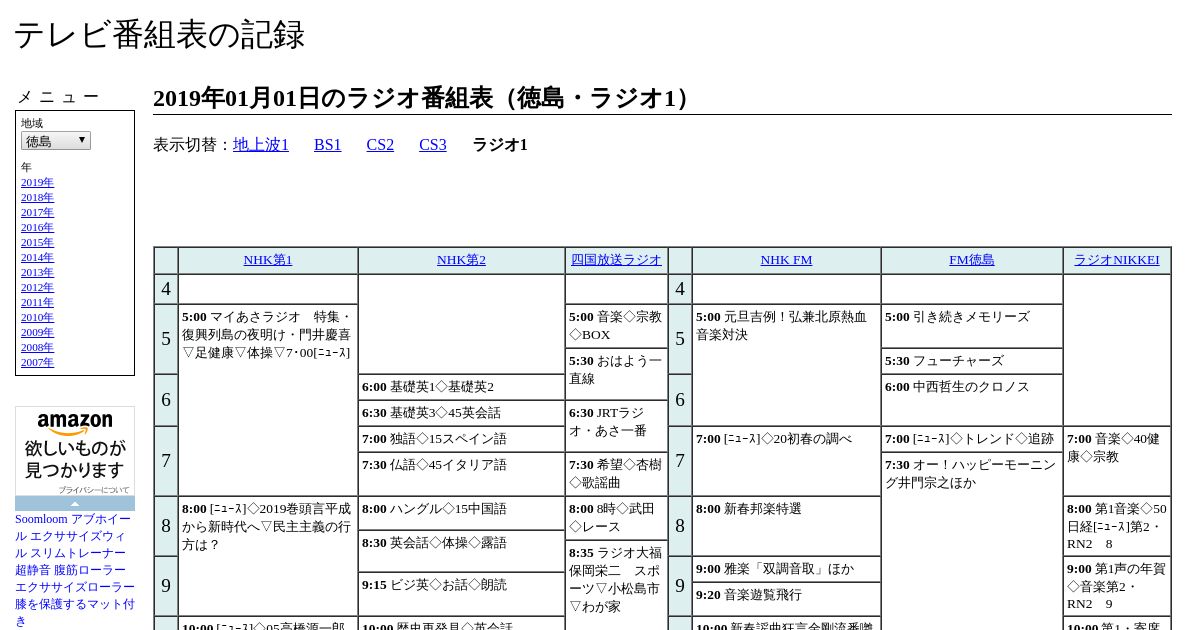Open the 四国放送ラジオ station link
The height and width of the screenshot is (630, 1200).
616,260
